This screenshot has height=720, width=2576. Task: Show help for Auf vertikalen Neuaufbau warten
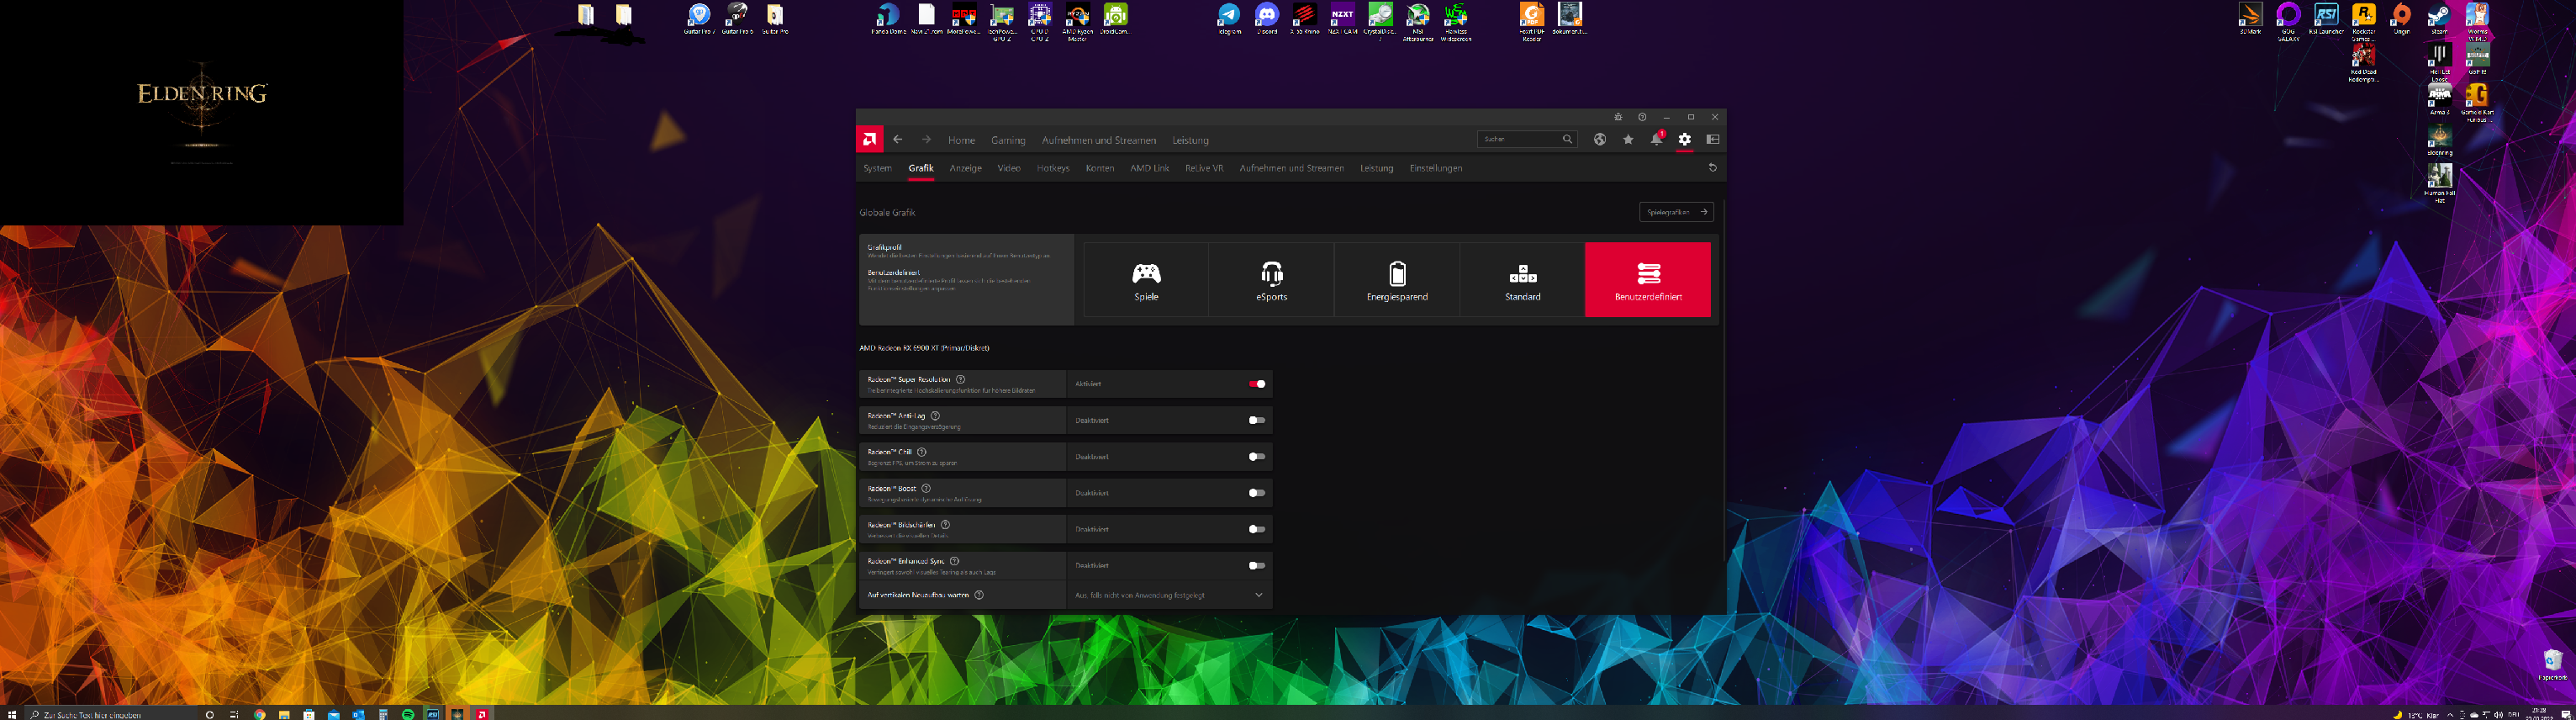[979, 595]
